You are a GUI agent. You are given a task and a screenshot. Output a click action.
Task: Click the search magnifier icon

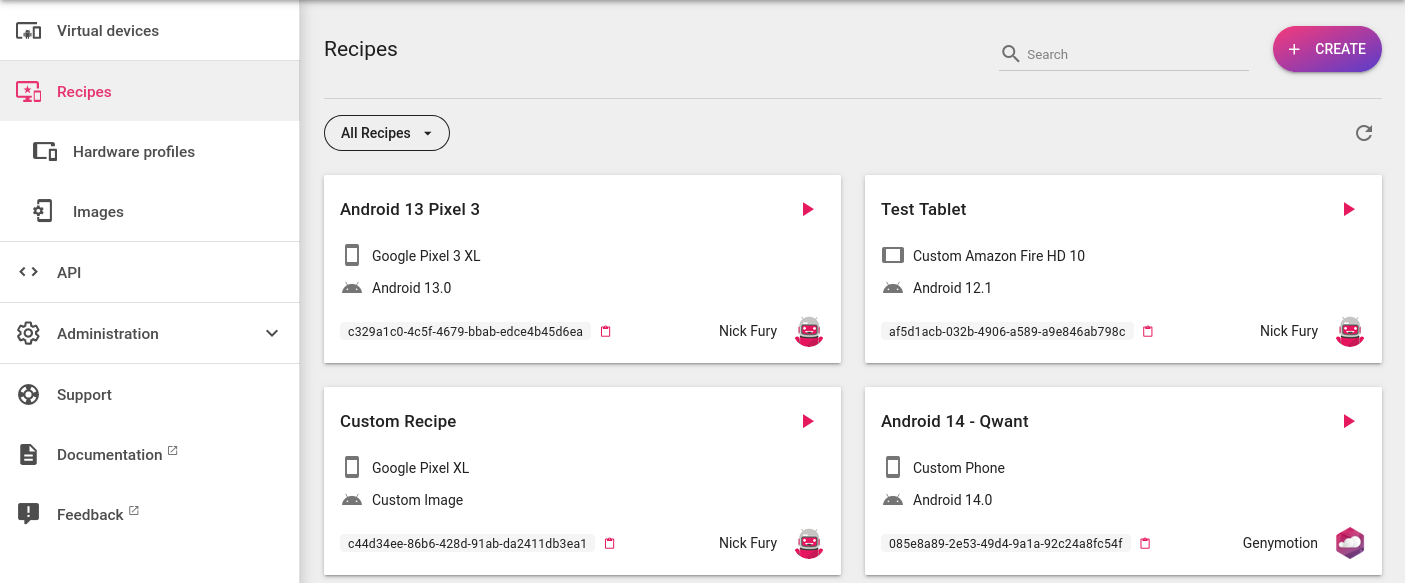click(x=1010, y=54)
